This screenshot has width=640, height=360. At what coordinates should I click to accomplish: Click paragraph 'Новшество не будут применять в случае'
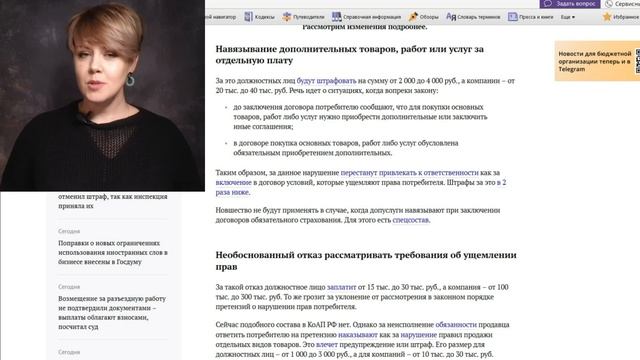358,215
